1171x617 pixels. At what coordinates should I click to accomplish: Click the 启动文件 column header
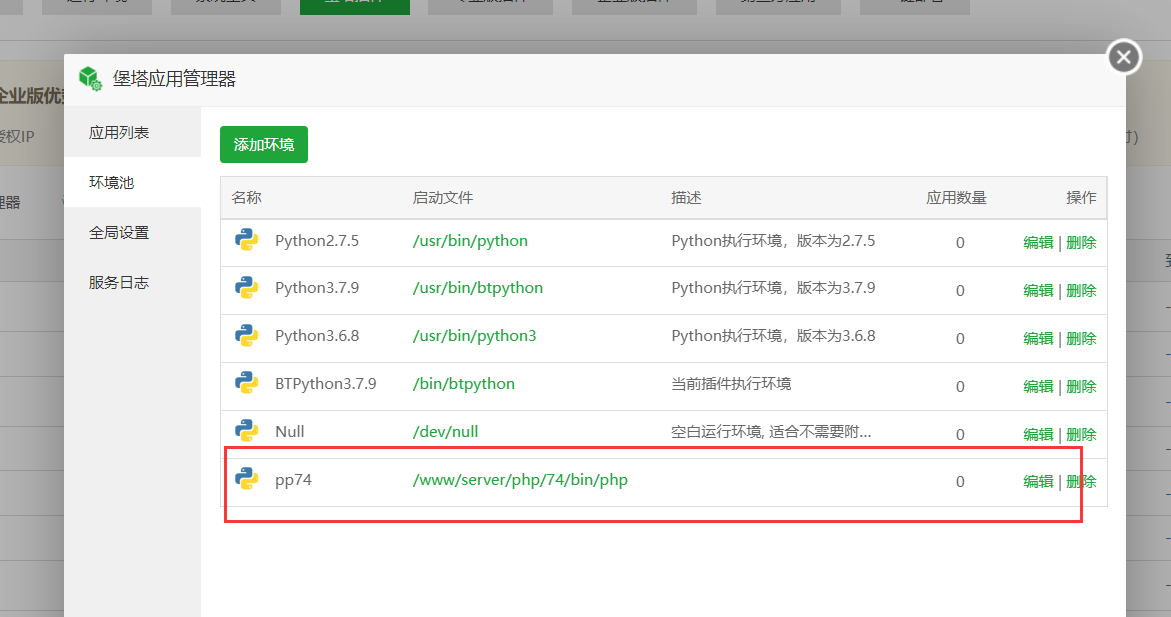click(443, 197)
